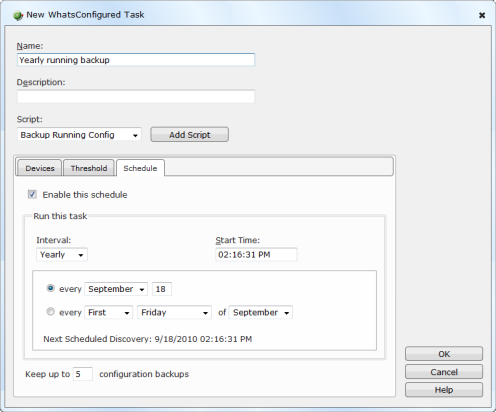Click the Description input field
Screen dimensions: 496x412
pyautogui.click(x=136, y=97)
